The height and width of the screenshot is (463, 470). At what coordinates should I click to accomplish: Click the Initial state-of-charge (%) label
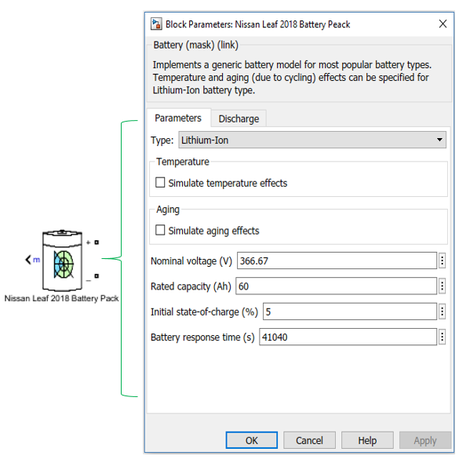point(204,312)
